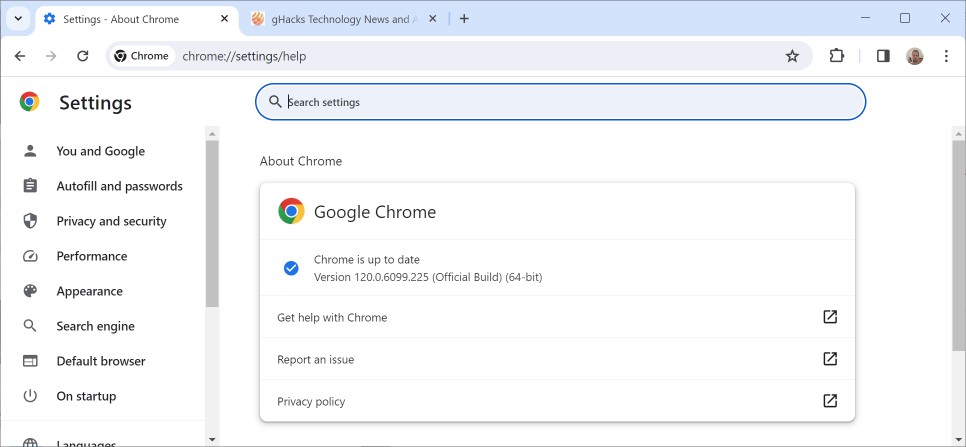Open On startup settings

102,396
